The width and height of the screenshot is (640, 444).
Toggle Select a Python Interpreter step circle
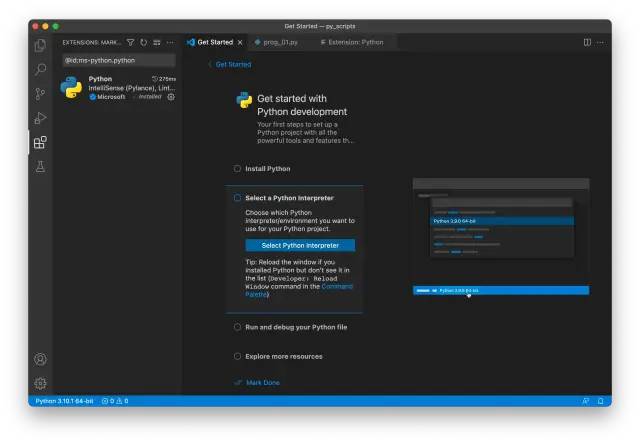point(237,198)
